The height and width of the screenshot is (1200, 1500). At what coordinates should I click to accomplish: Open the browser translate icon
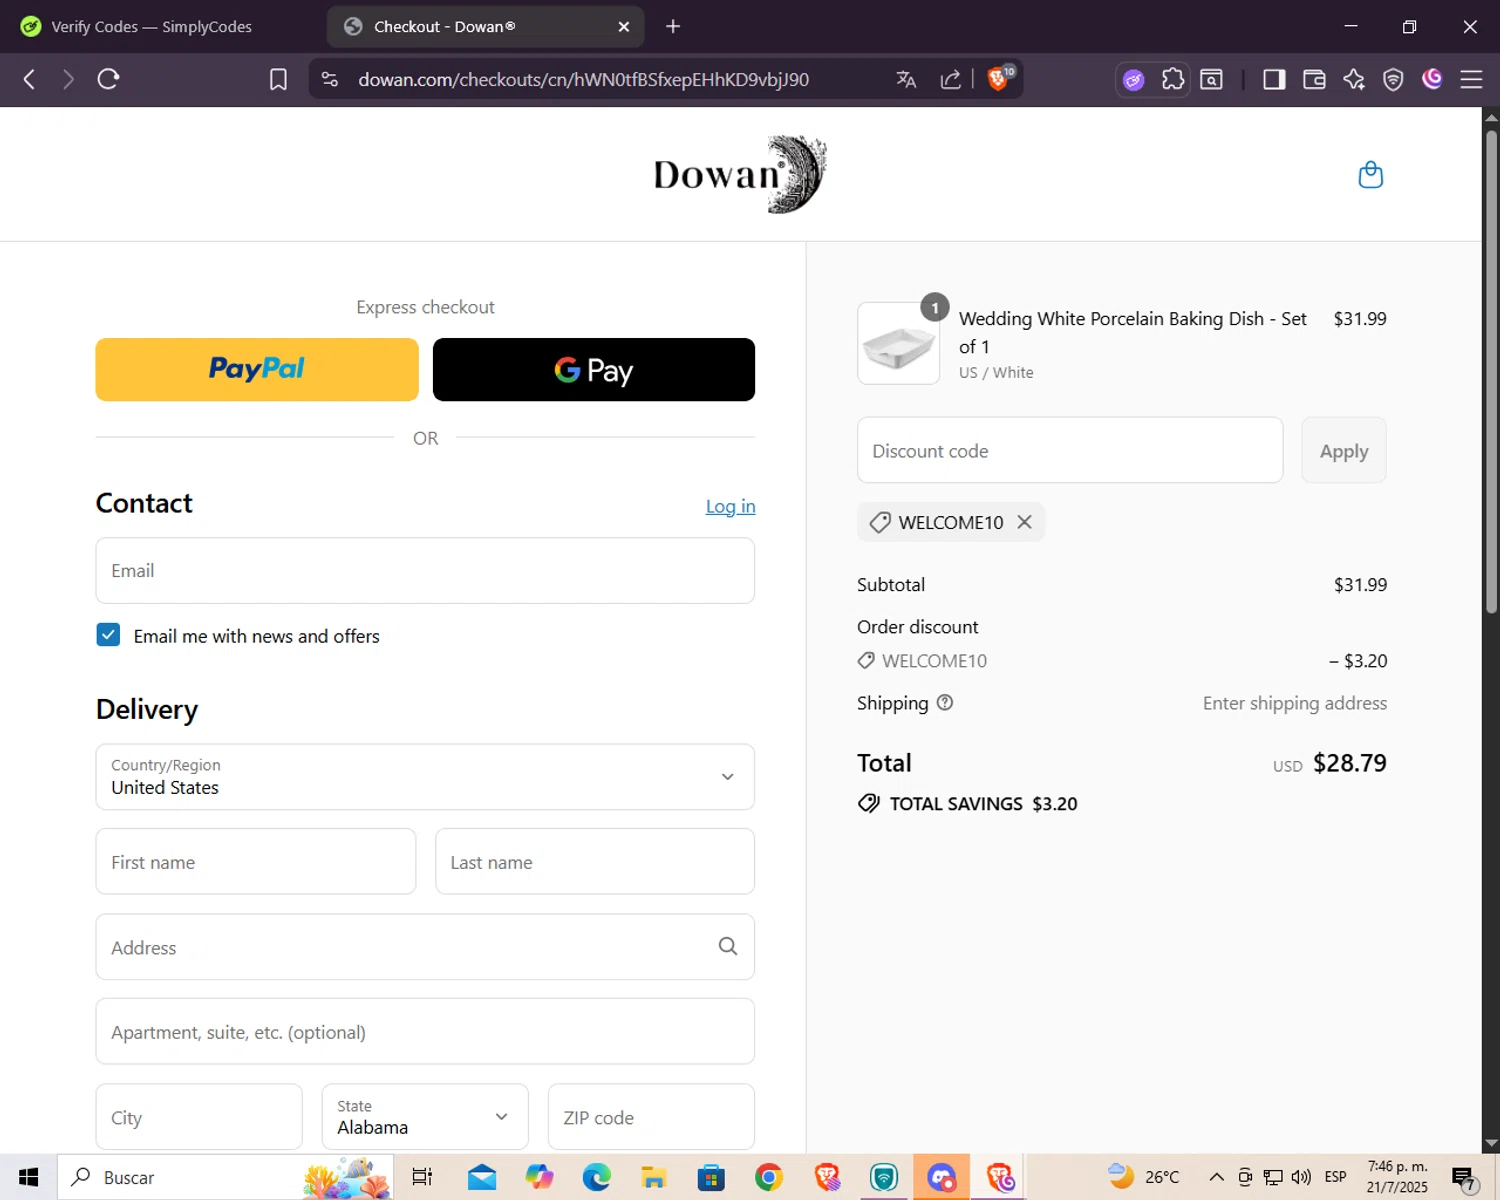906,79
